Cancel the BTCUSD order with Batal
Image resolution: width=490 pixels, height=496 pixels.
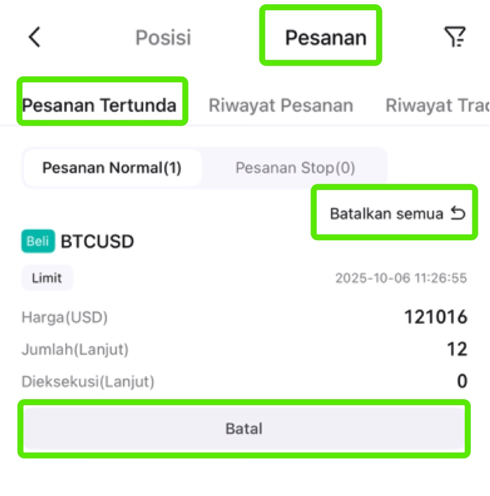pos(244,429)
